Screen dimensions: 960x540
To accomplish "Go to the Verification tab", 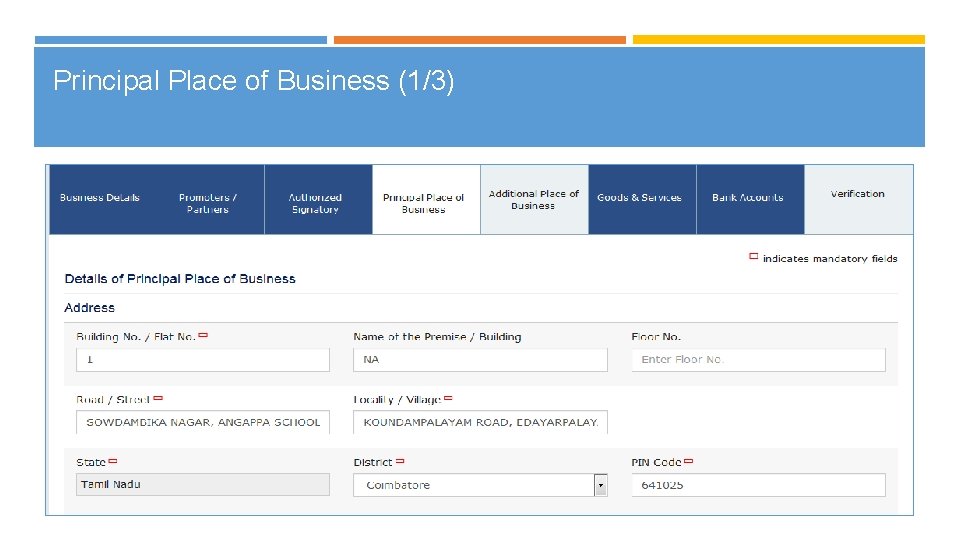I will 857,194.
